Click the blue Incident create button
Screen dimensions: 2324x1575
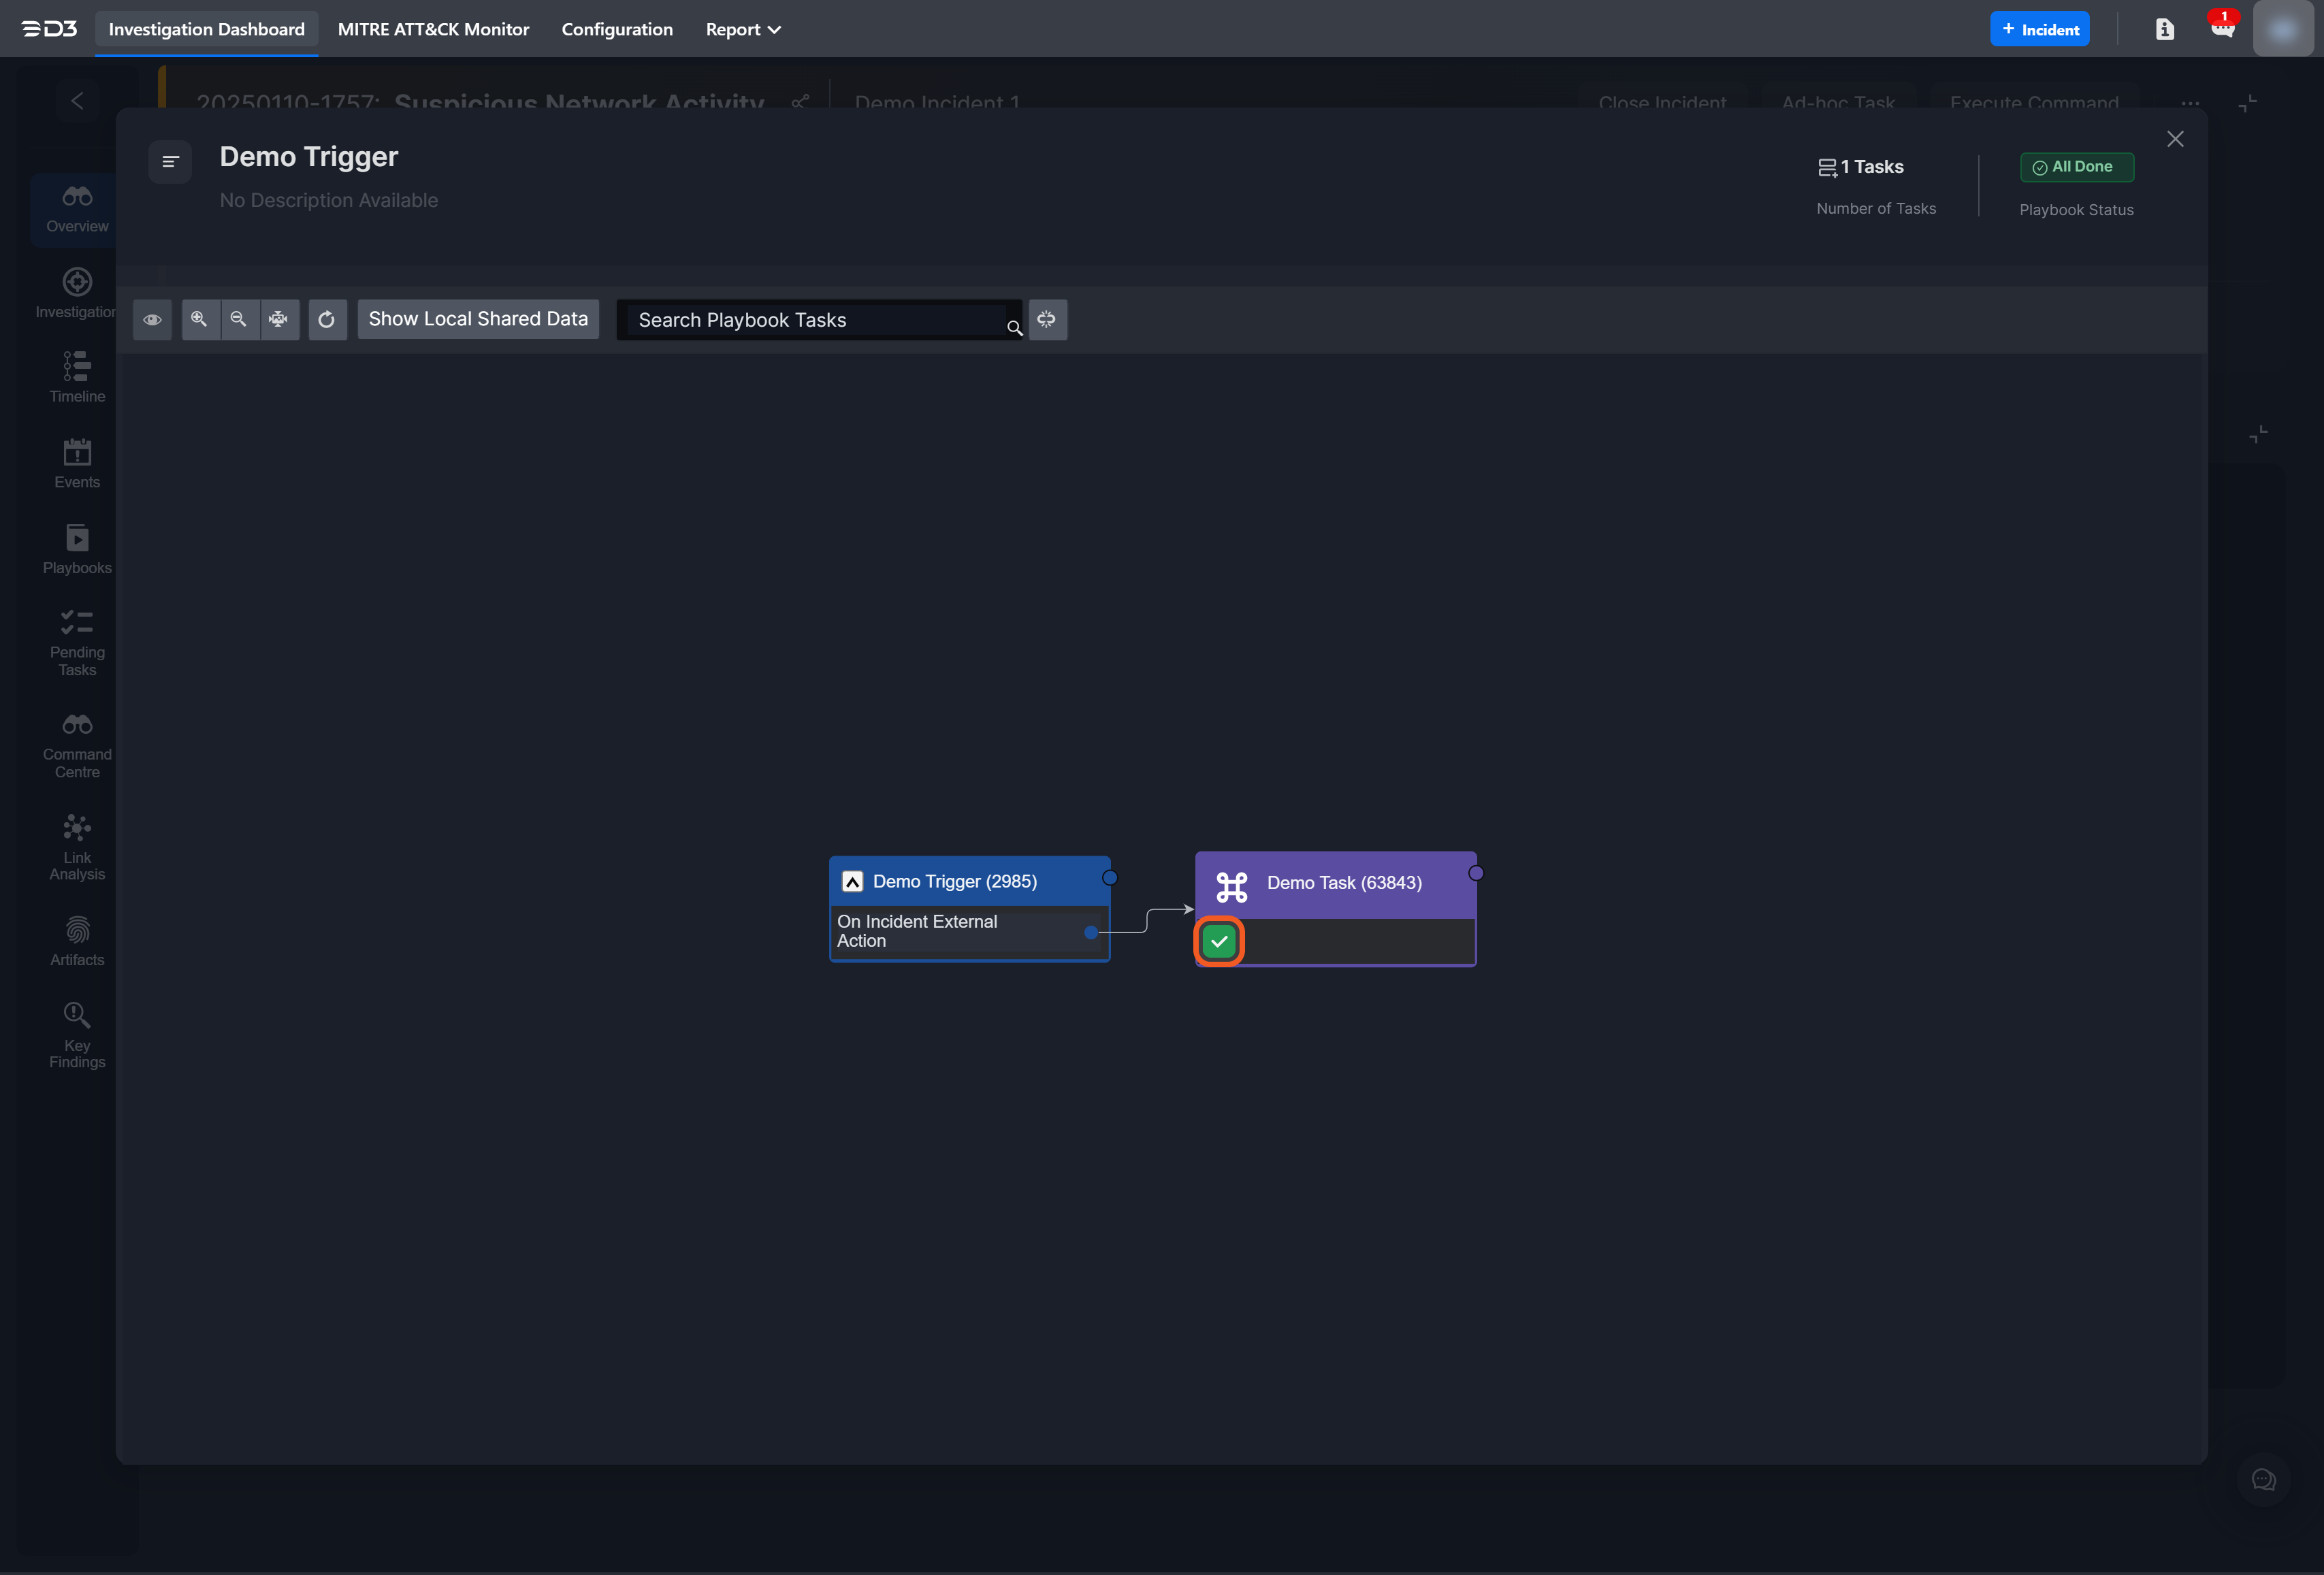tap(2039, 29)
